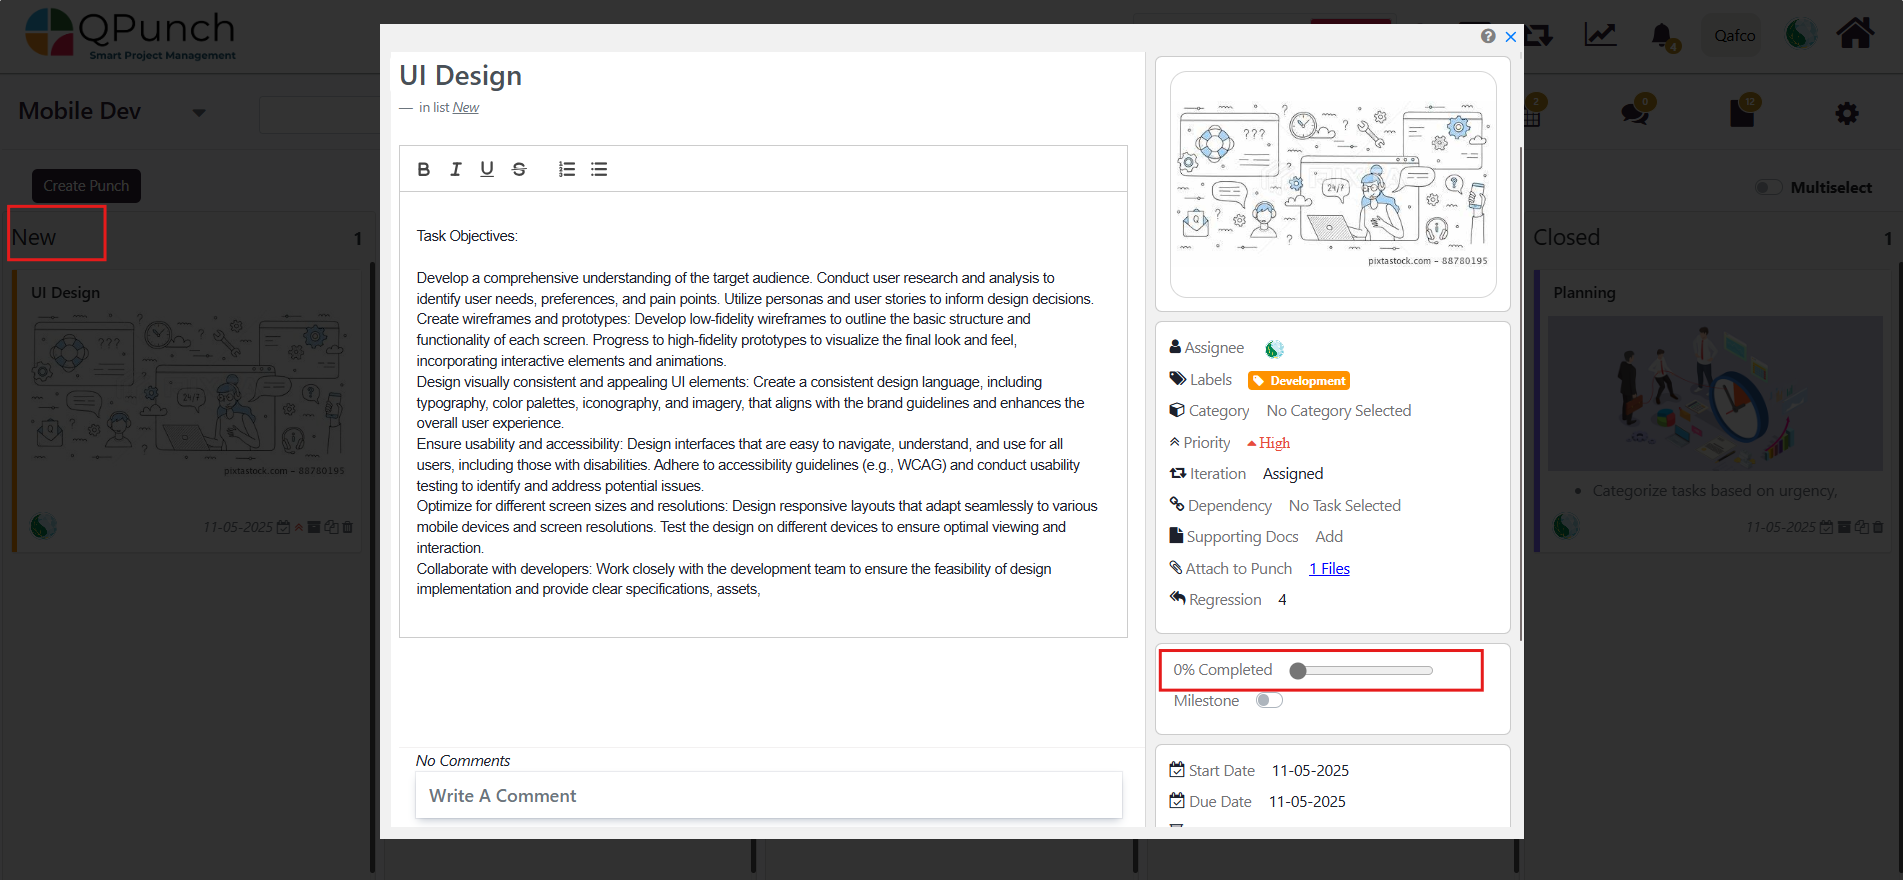This screenshot has width=1903, height=880.
Task: Open the Qafco organization selector
Action: pos(1735,36)
